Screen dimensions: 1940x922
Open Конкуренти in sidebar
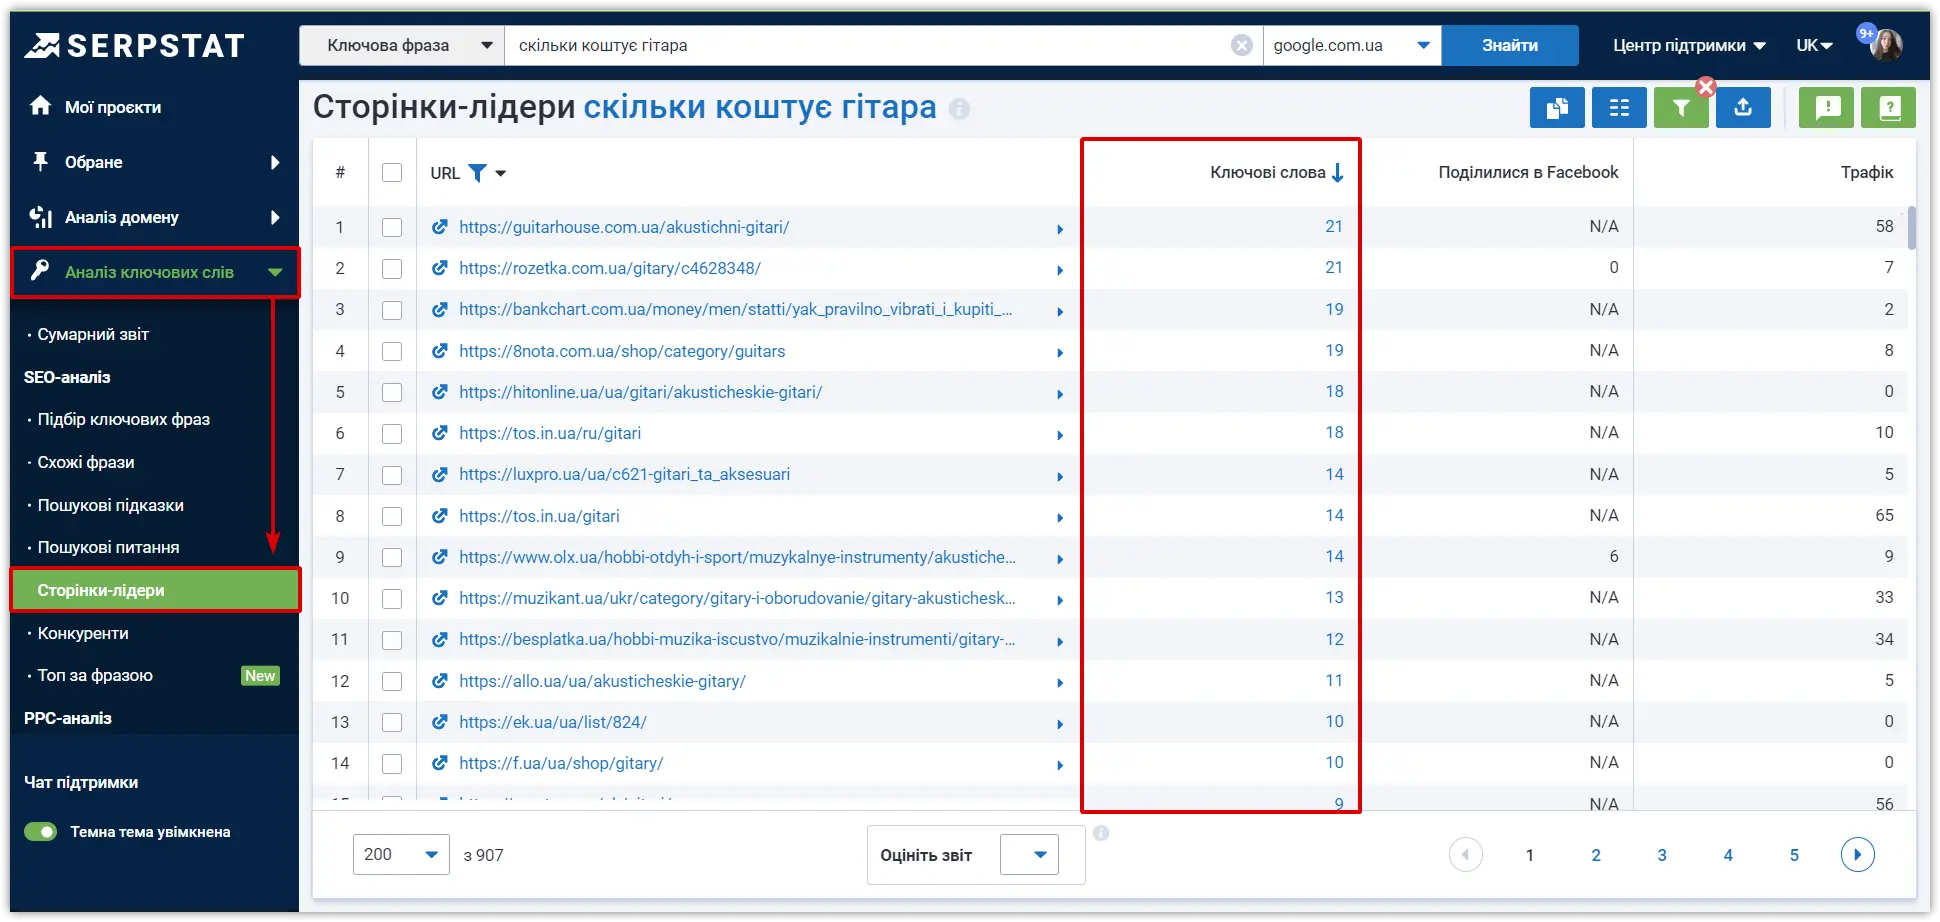[x=83, y=633]
